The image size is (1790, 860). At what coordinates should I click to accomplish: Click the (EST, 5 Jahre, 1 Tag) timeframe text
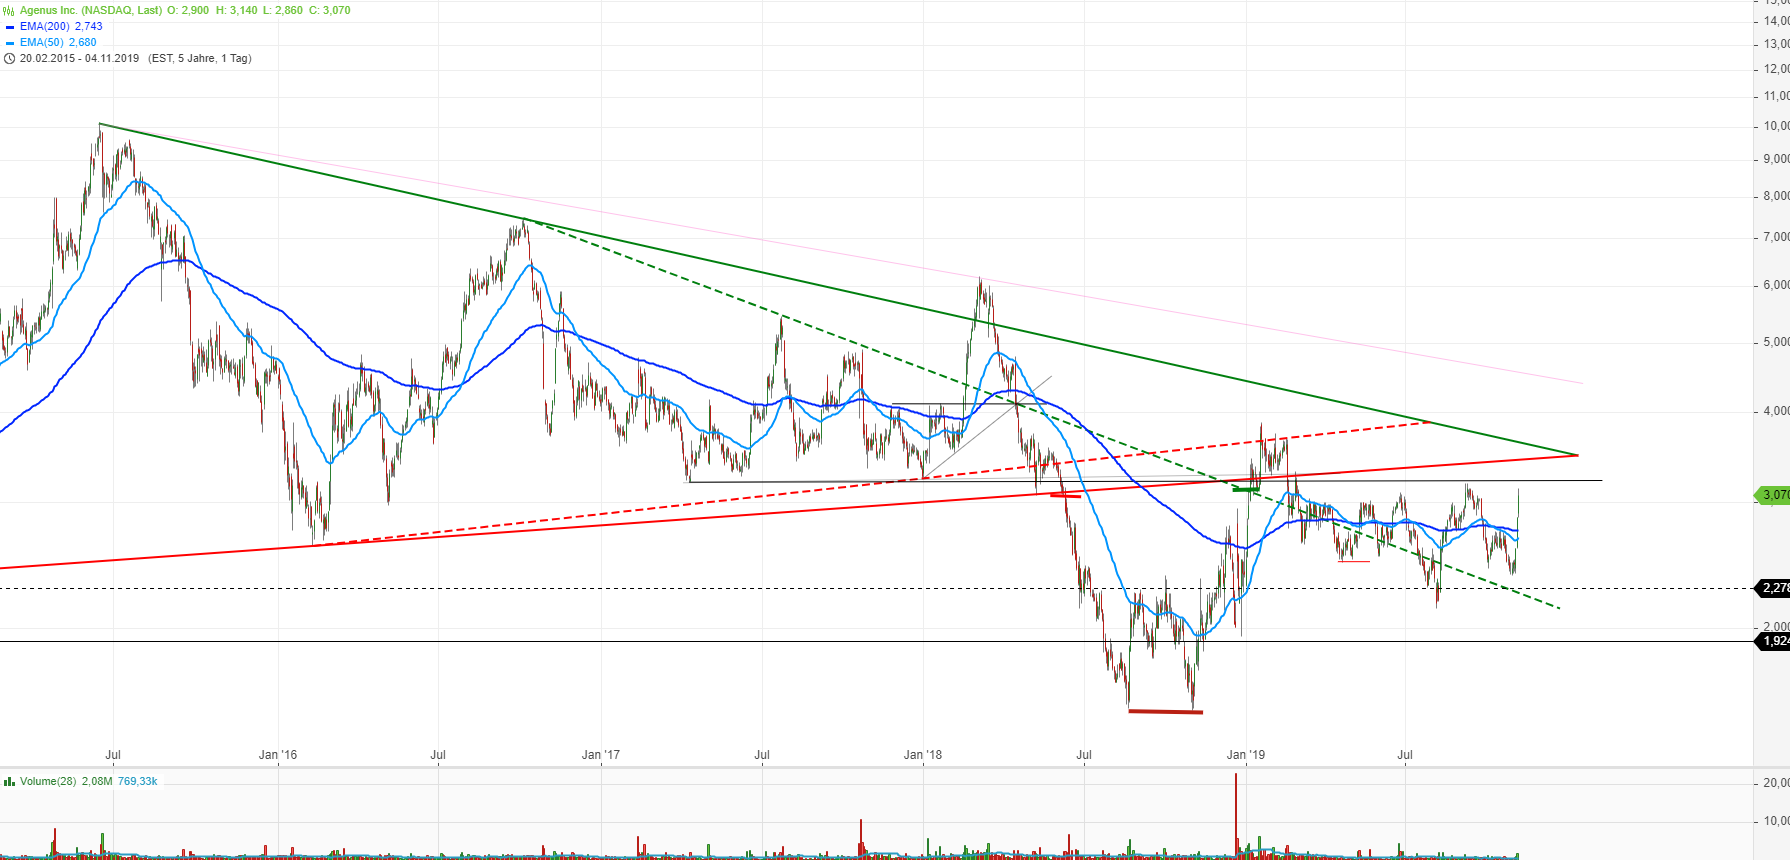coord(200,58)
